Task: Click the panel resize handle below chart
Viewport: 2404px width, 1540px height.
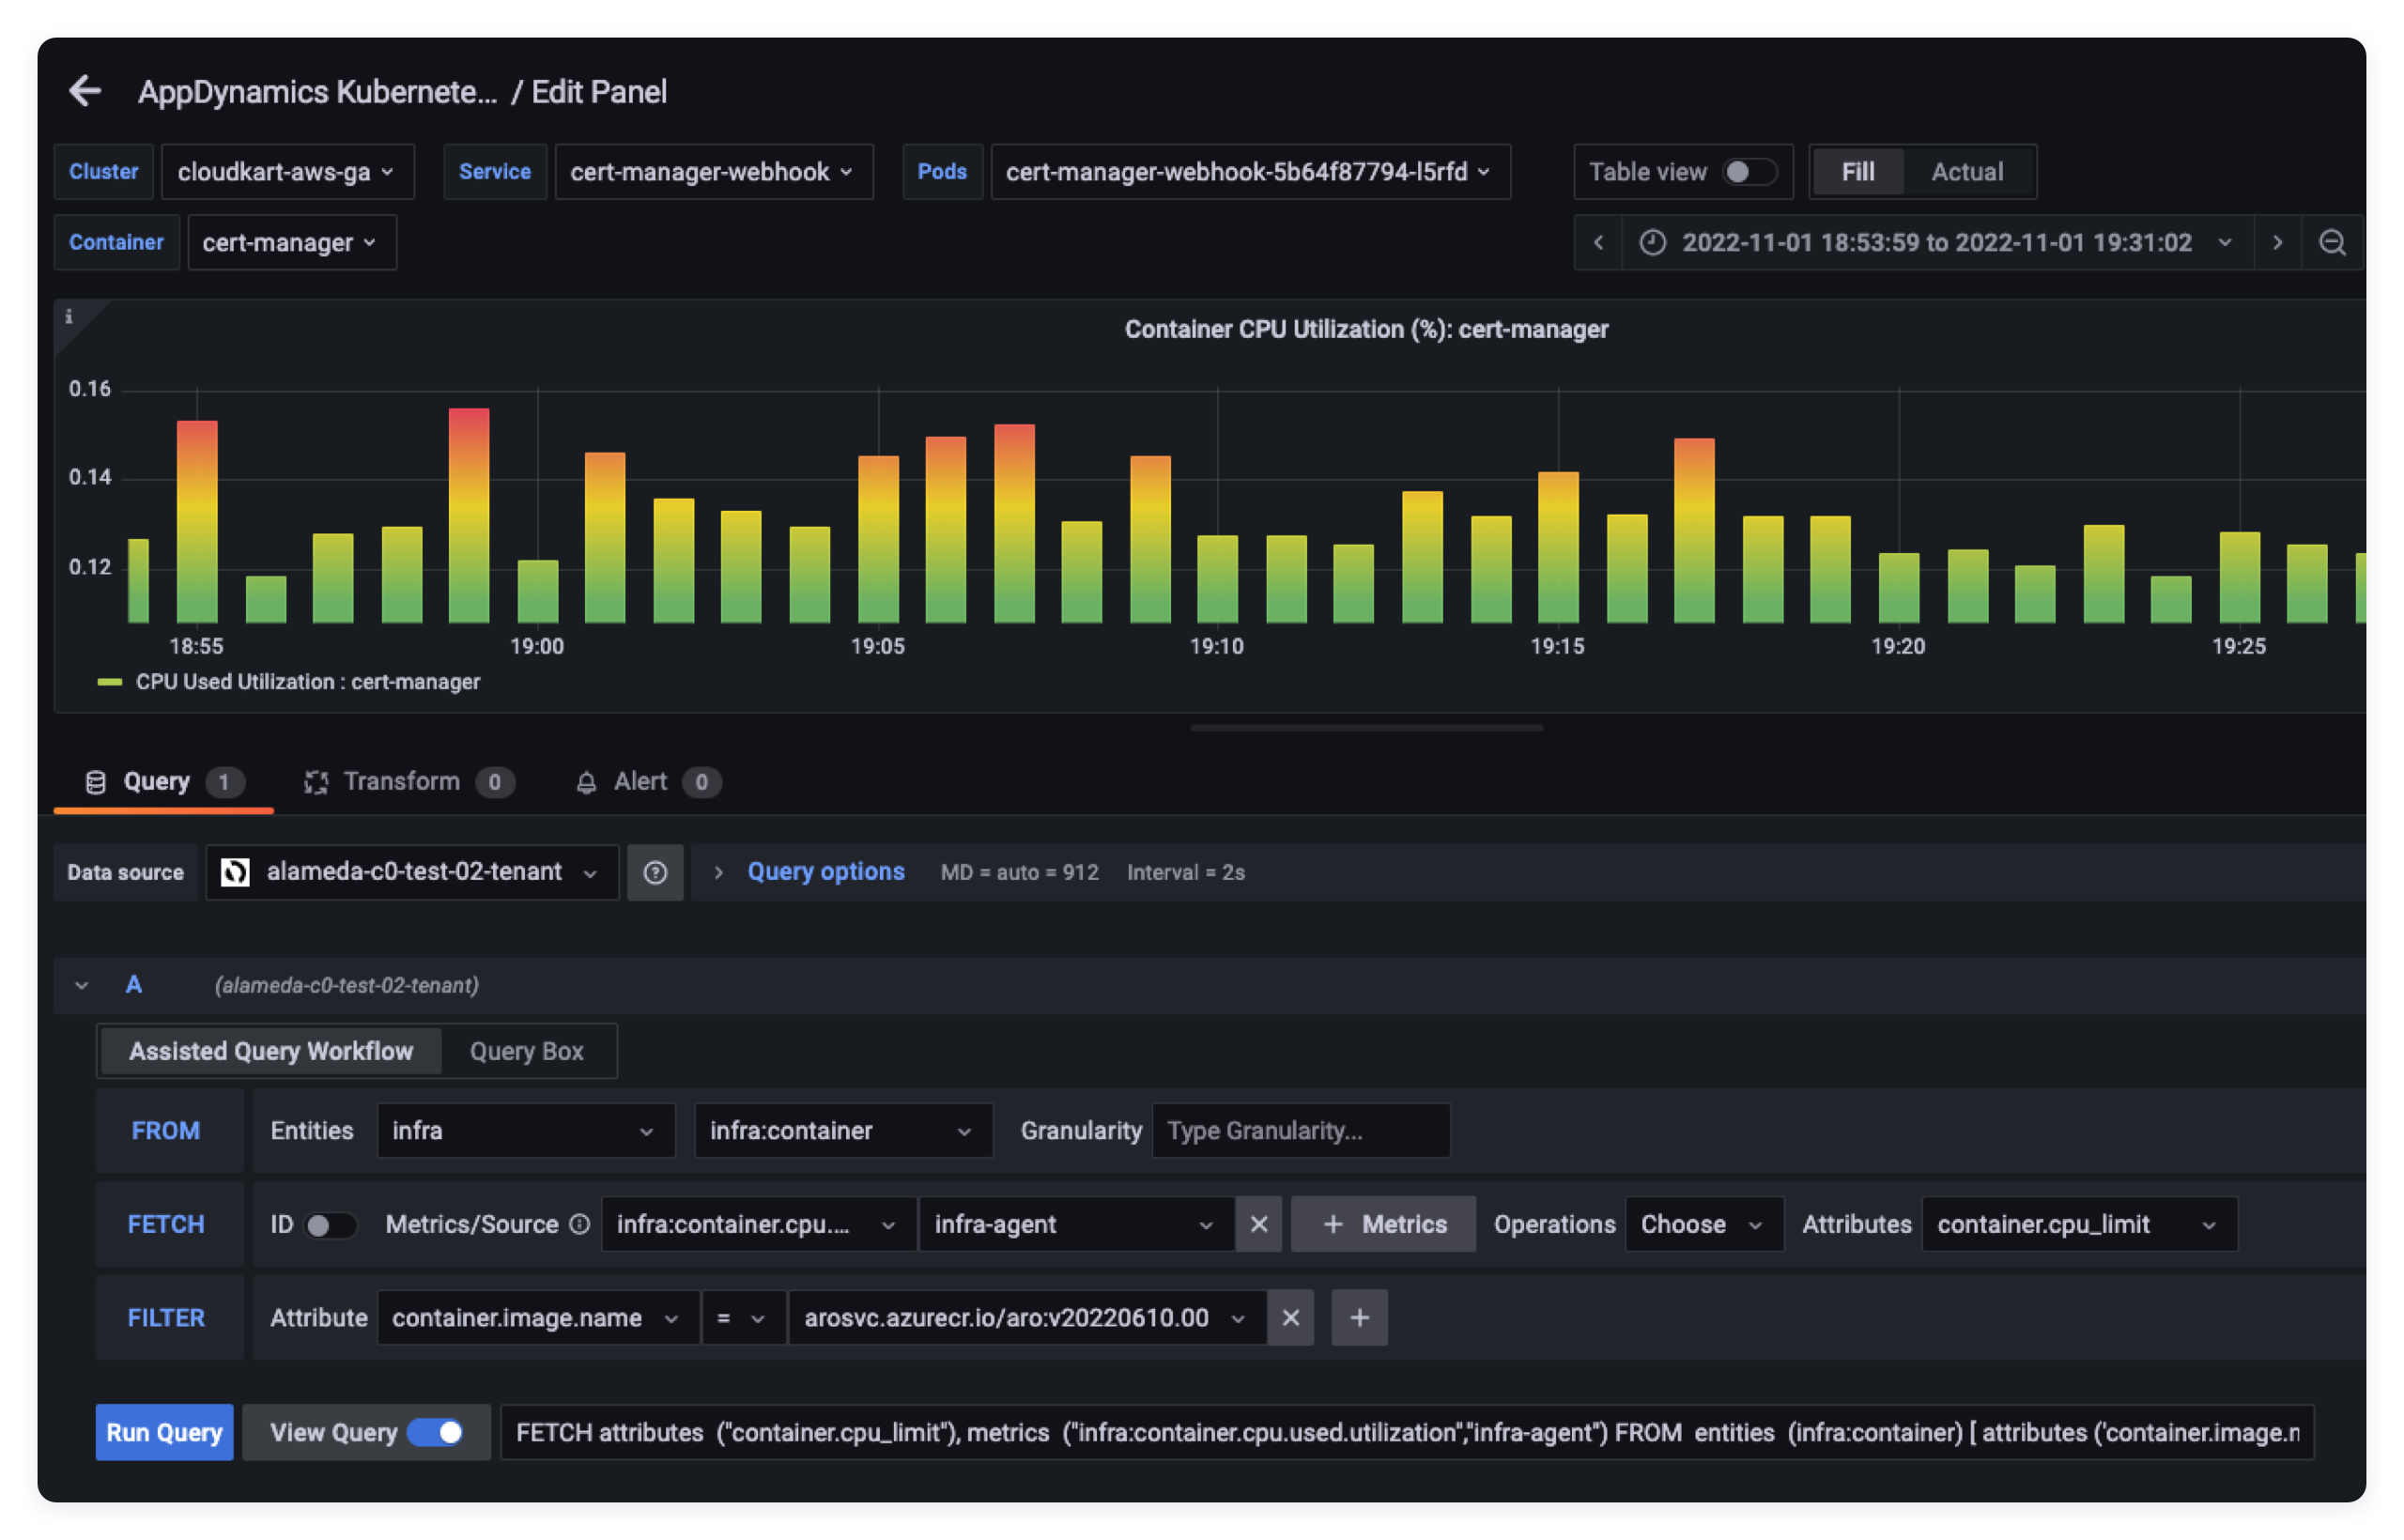Action: [x=1366, y=728]
